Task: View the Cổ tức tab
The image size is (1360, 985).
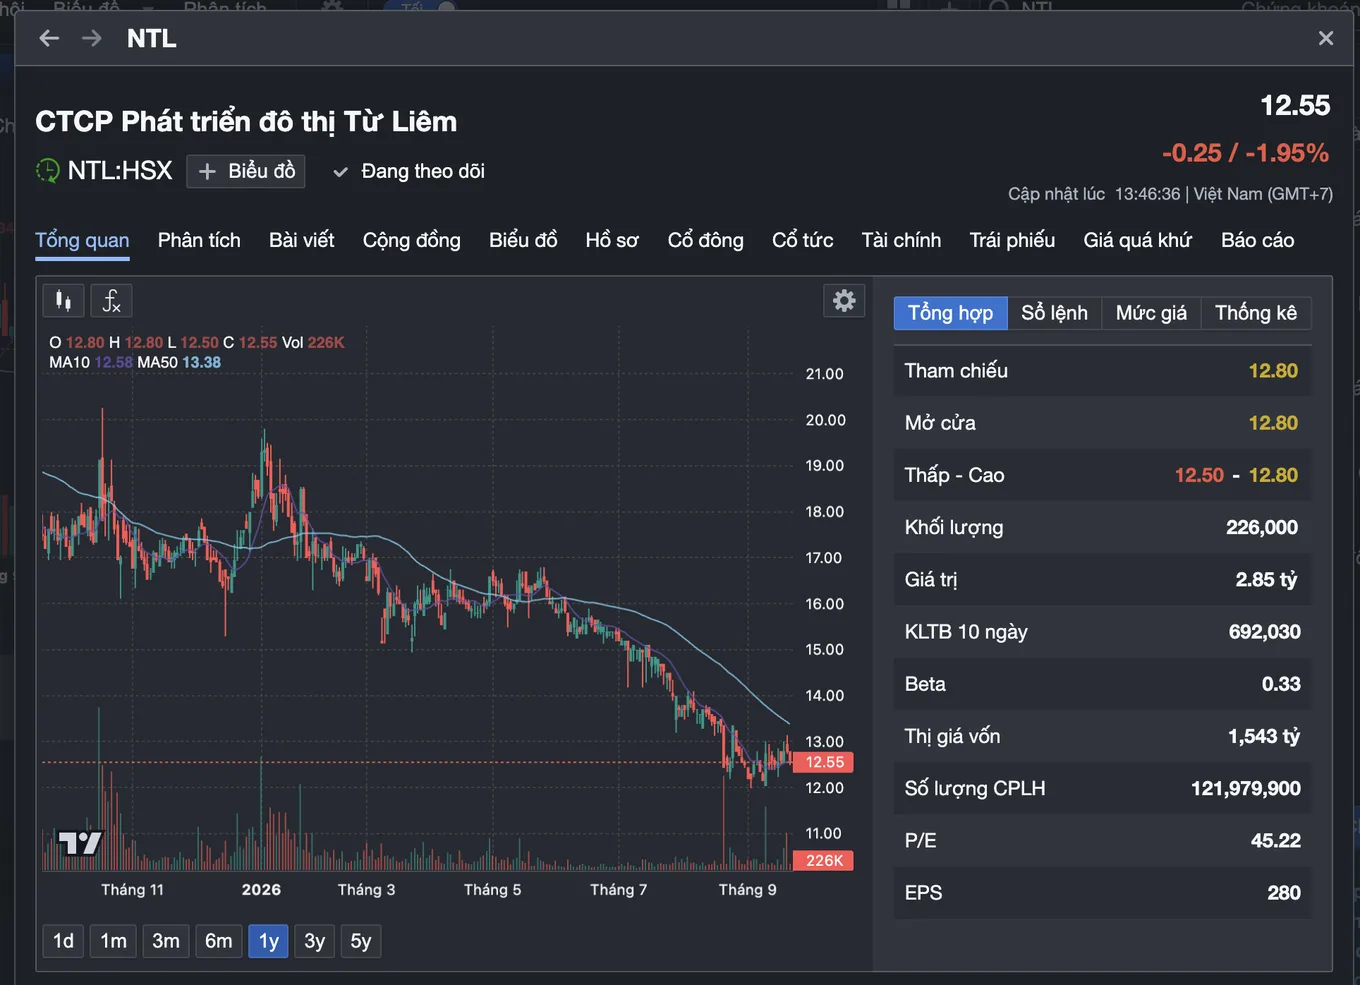Action: (803, 240)
